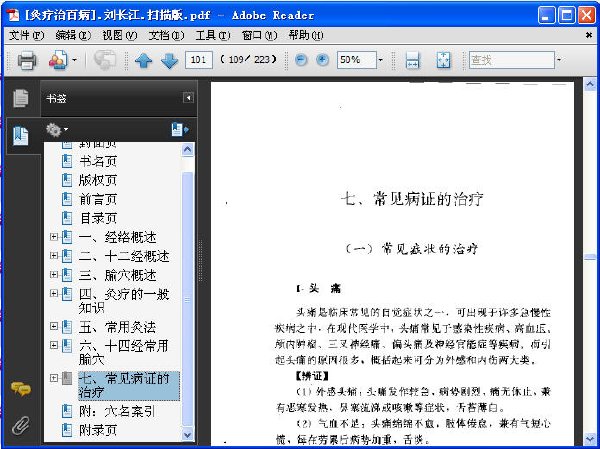
Task: Open bookmark options gear dropdown
Action: click(57, 130)
